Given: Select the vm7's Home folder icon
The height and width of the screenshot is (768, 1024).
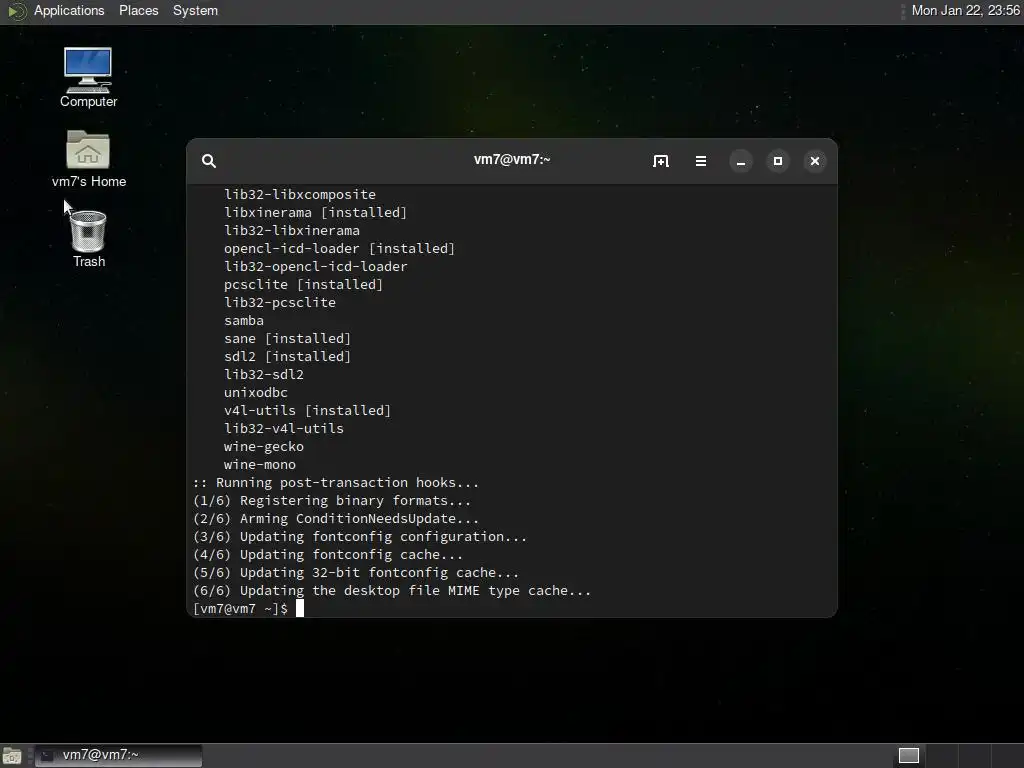Looking at the screenshot, I should pyautogui.click(x=88, y=159).
